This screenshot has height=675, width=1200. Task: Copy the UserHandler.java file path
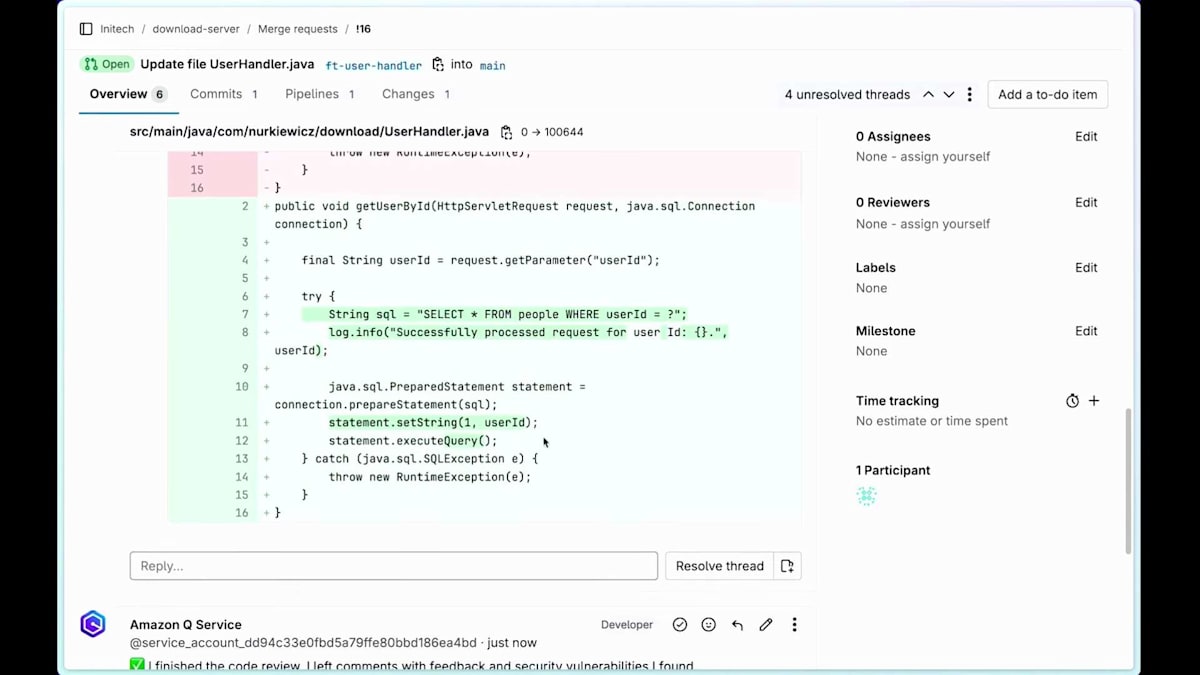coord(507,132)
